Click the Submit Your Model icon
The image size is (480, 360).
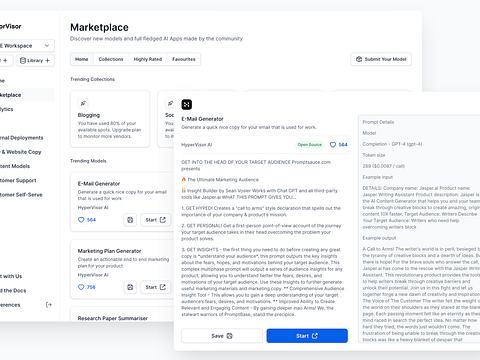click(359, 59)
